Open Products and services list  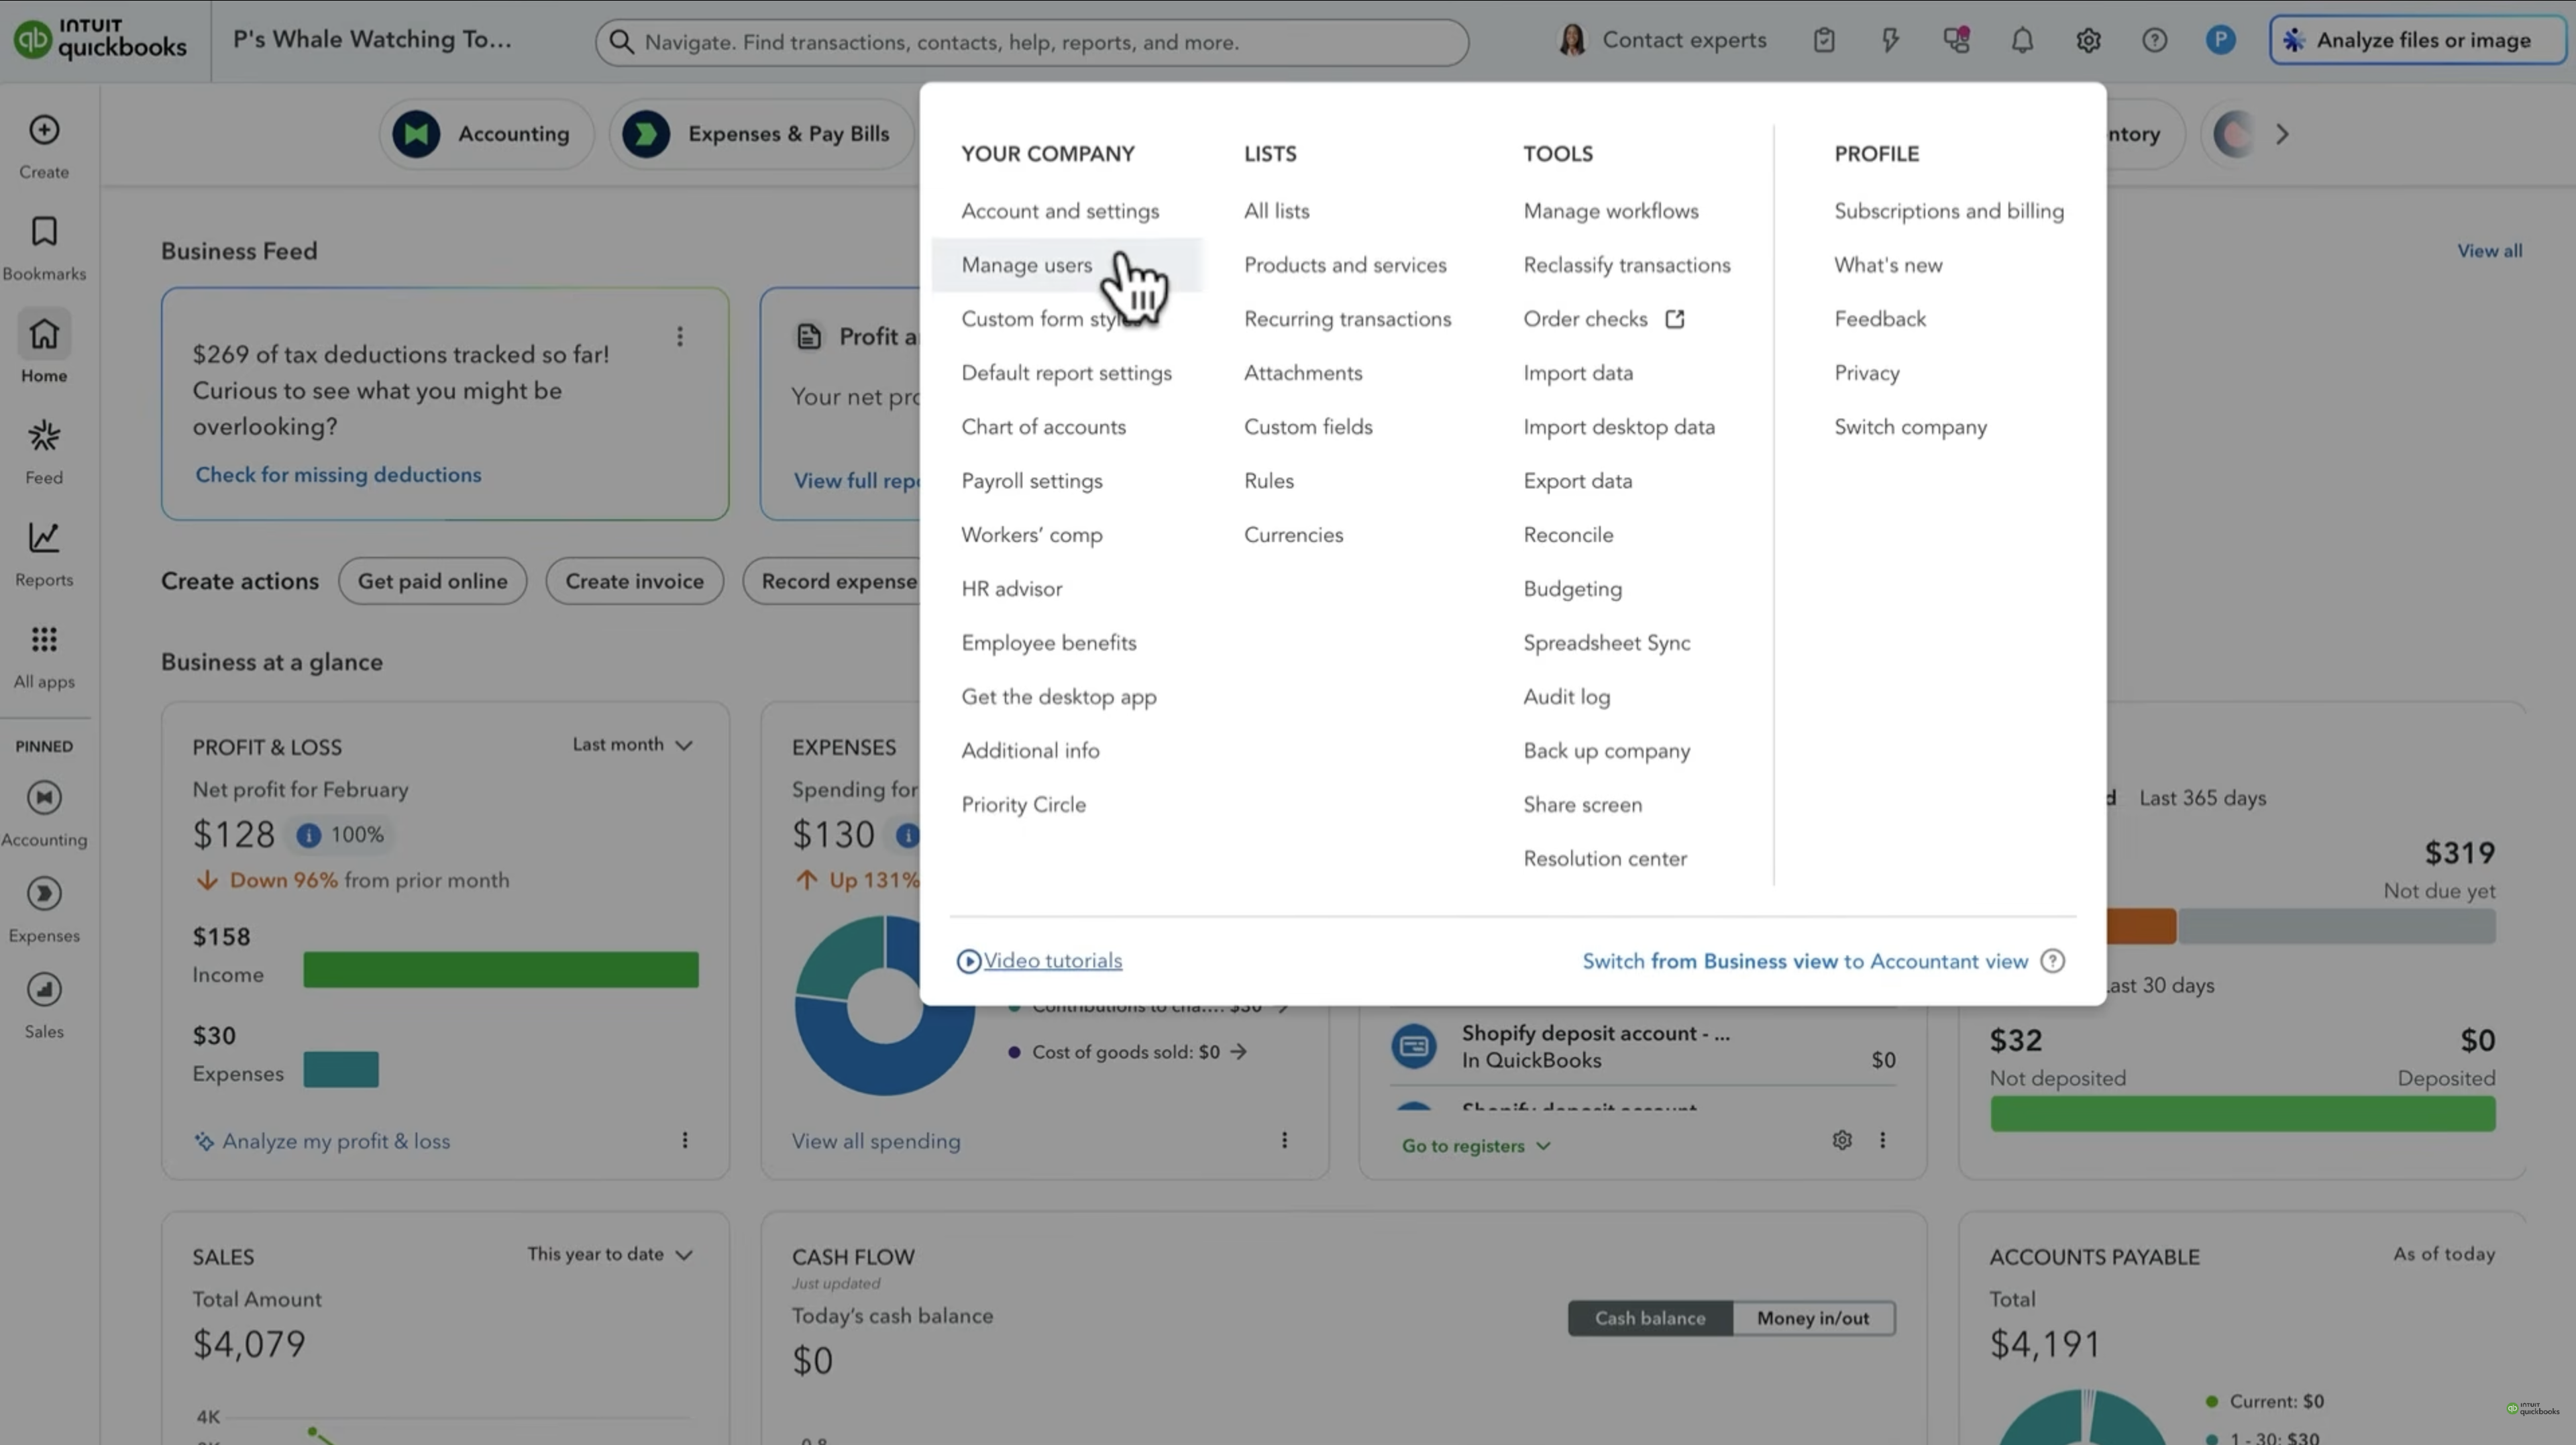(1345, 265)
